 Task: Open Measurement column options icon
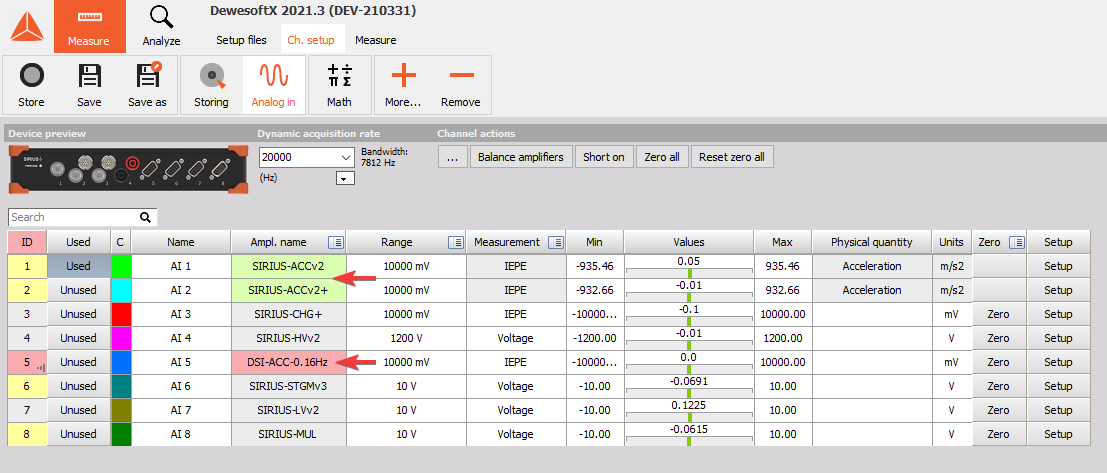pos(556,242)
